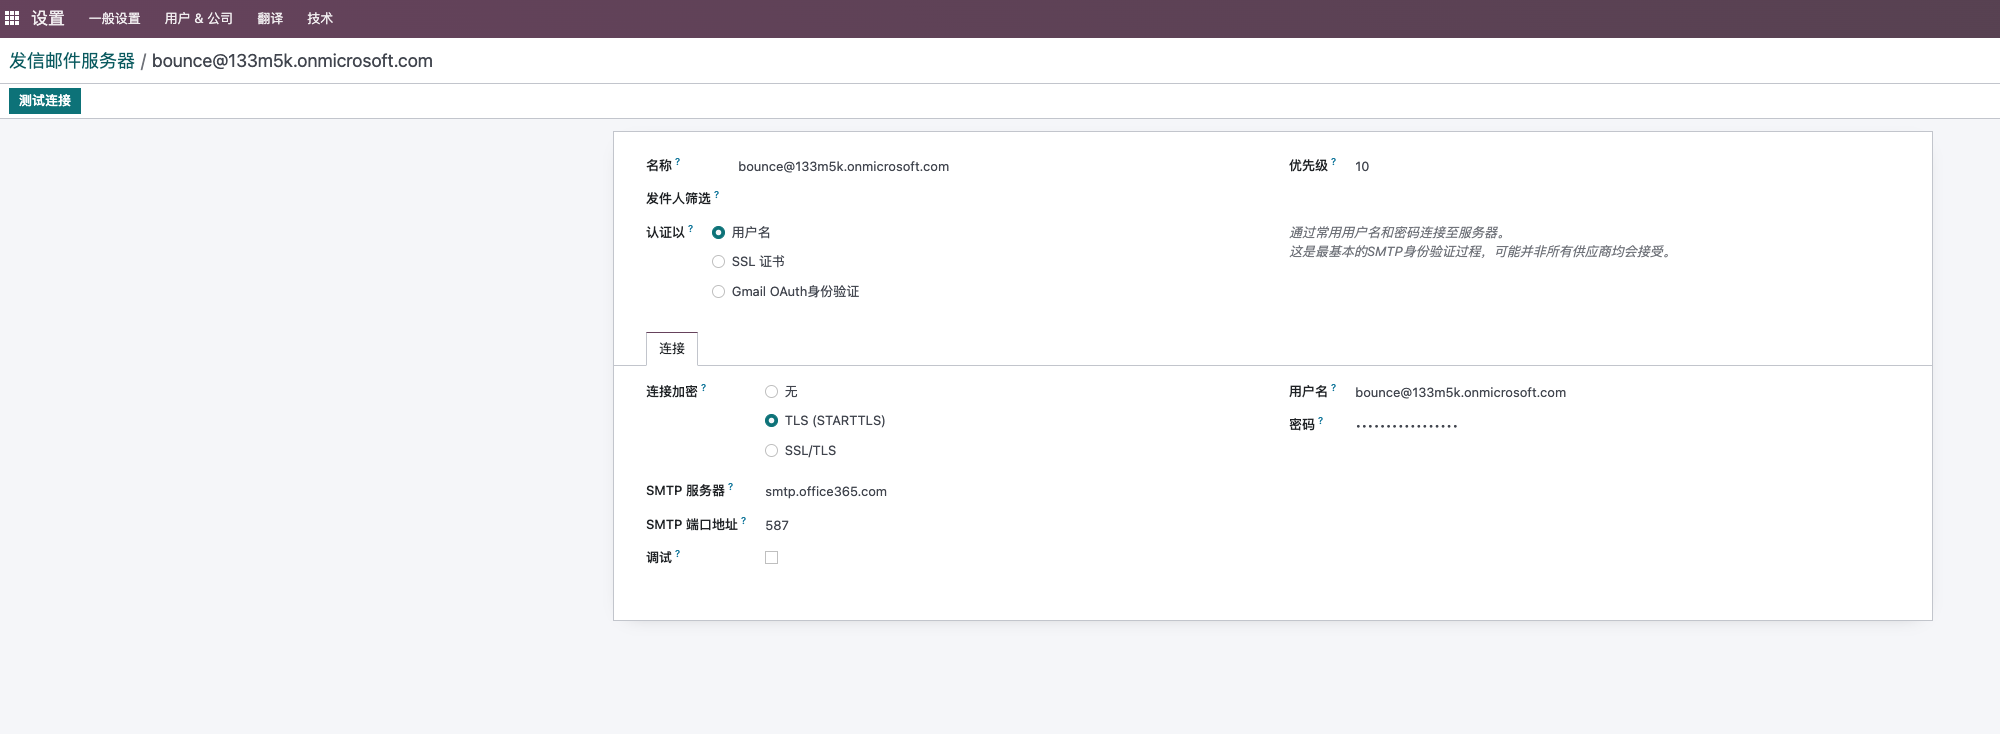
Task: Go back to 发信邮件服务器 breadcrumb
Action: click(72, 61)
